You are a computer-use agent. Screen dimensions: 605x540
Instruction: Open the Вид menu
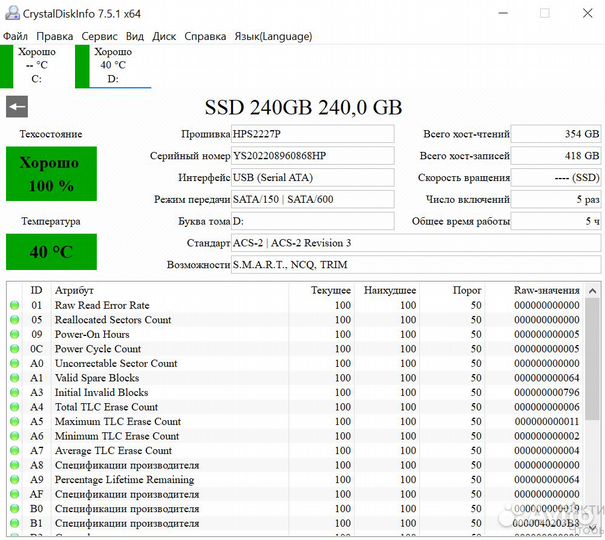(135, 36)
